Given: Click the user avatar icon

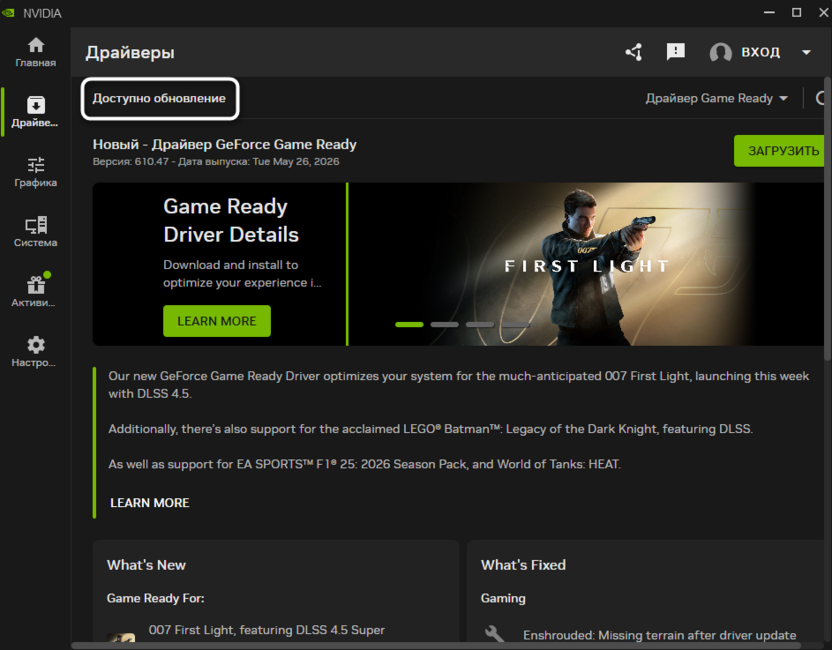Looking at the screenshot, I should click(x=721, y=53).
